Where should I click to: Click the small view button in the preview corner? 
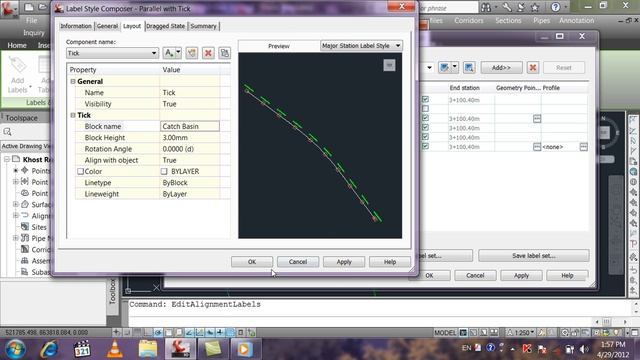(389, 65)
